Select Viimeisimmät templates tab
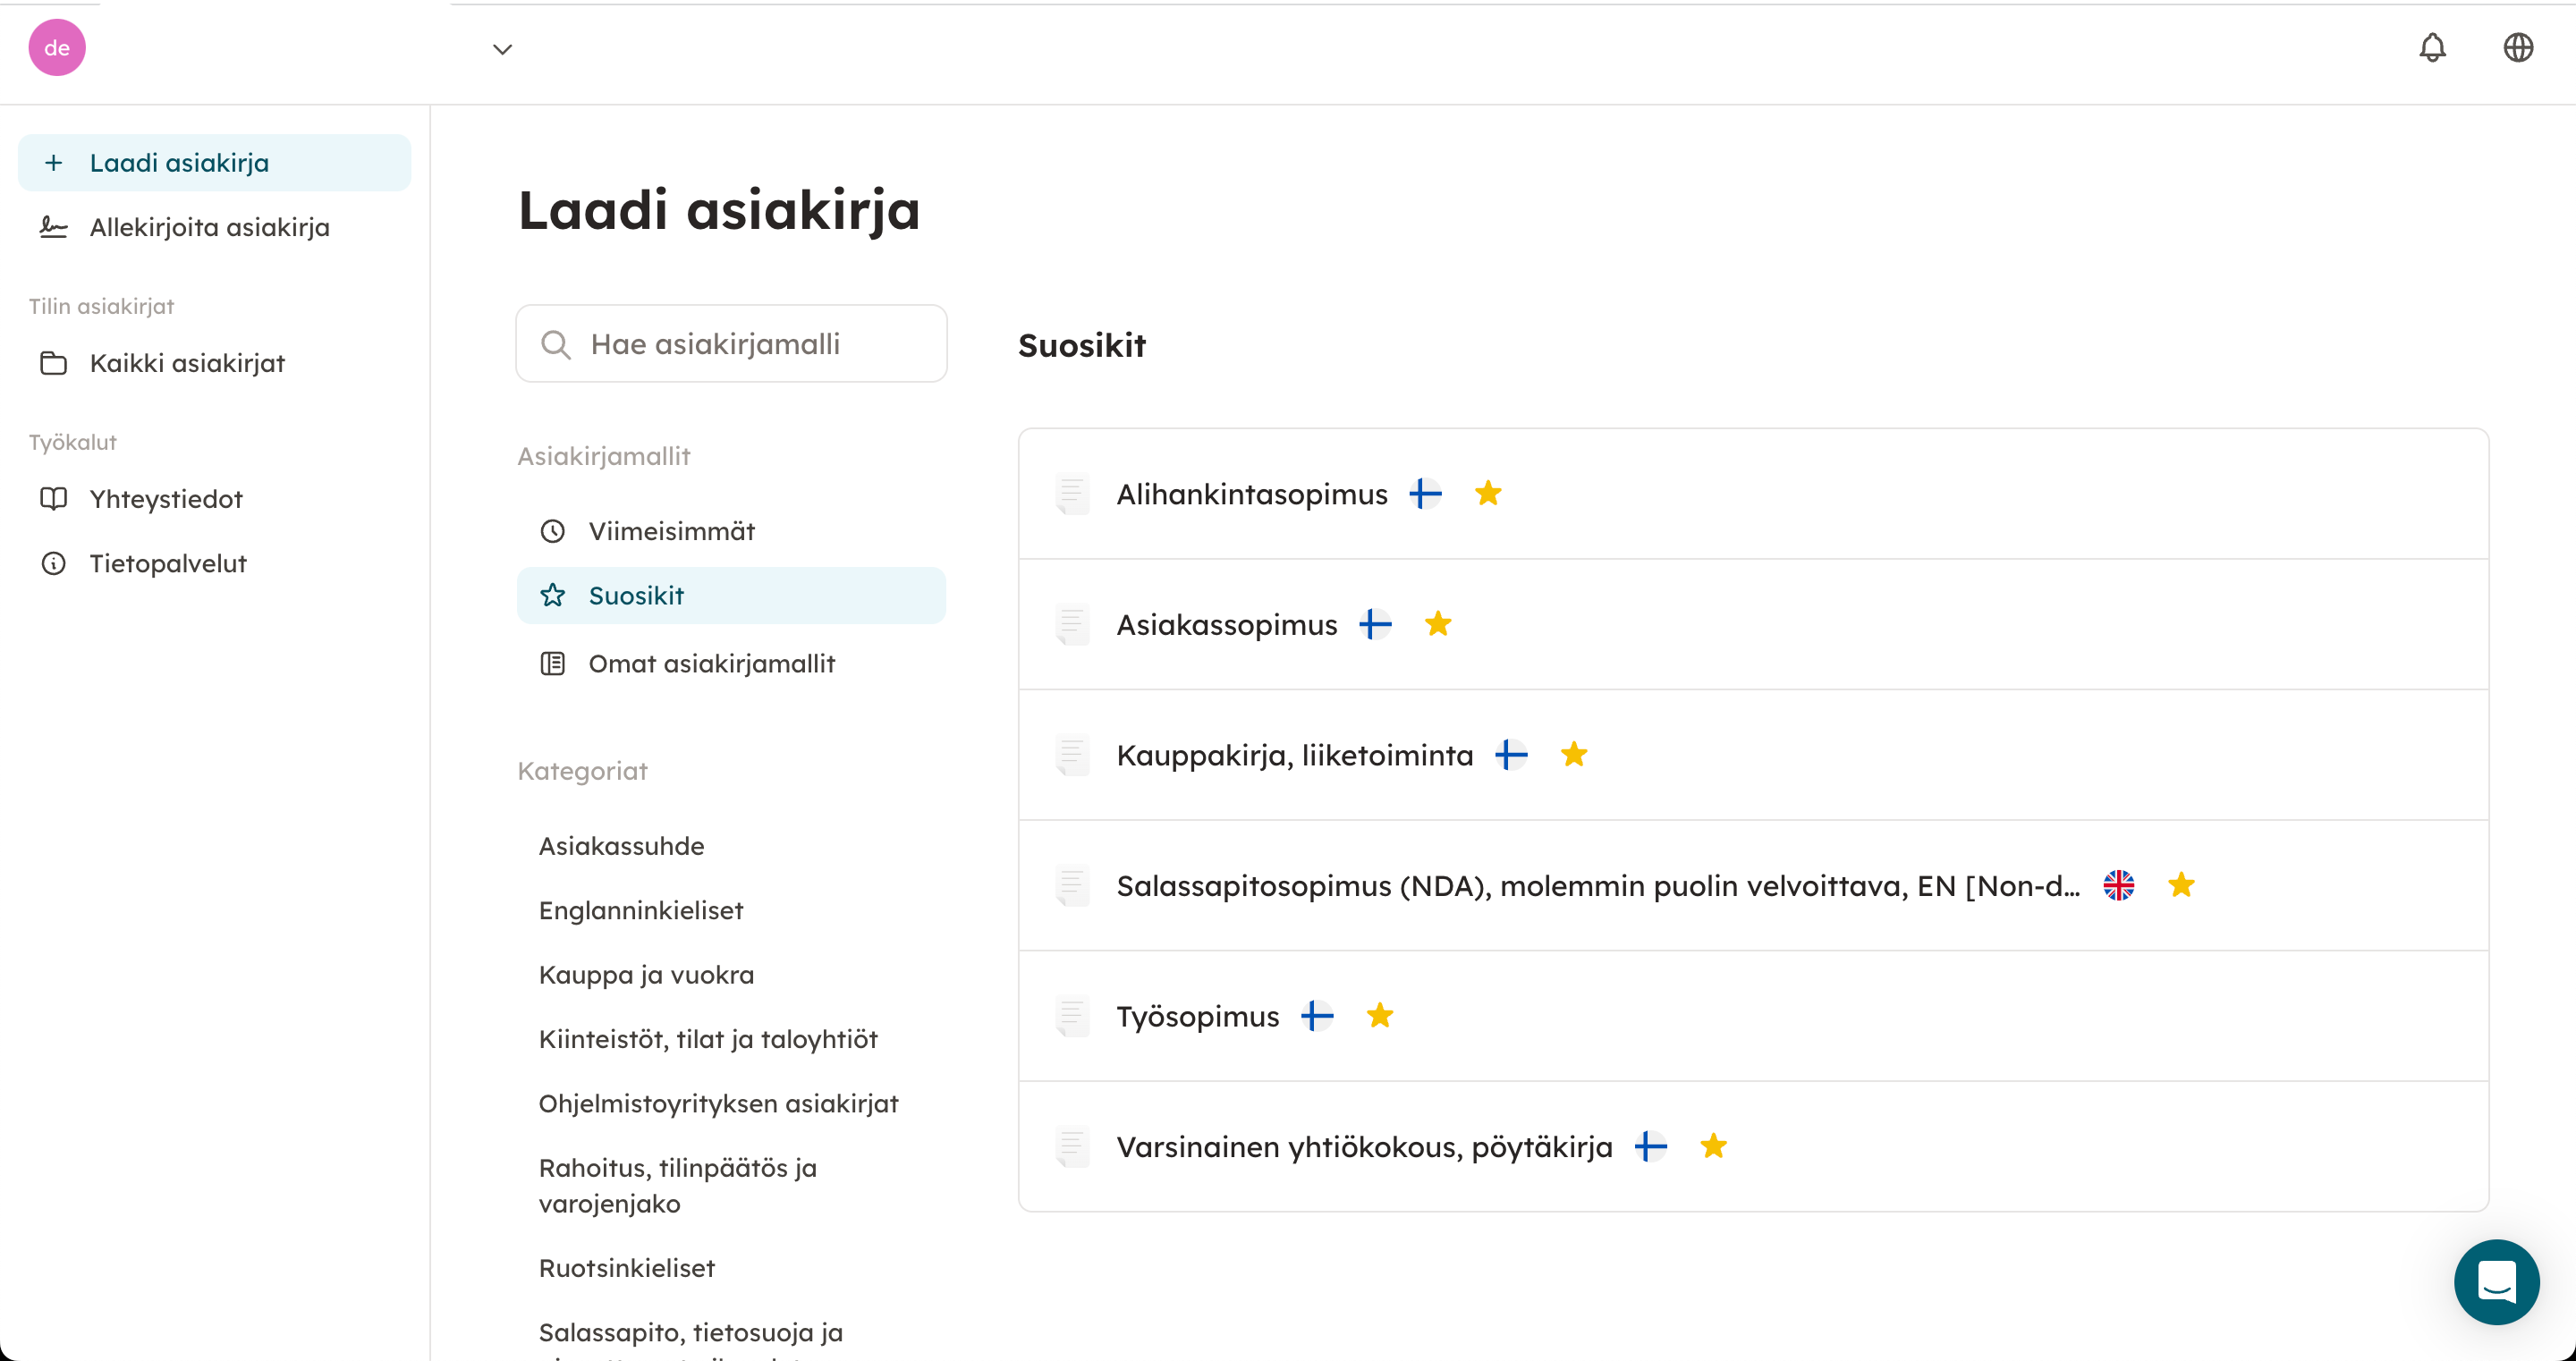Viewport: 2576px width, 1361px height. [671, 531]
